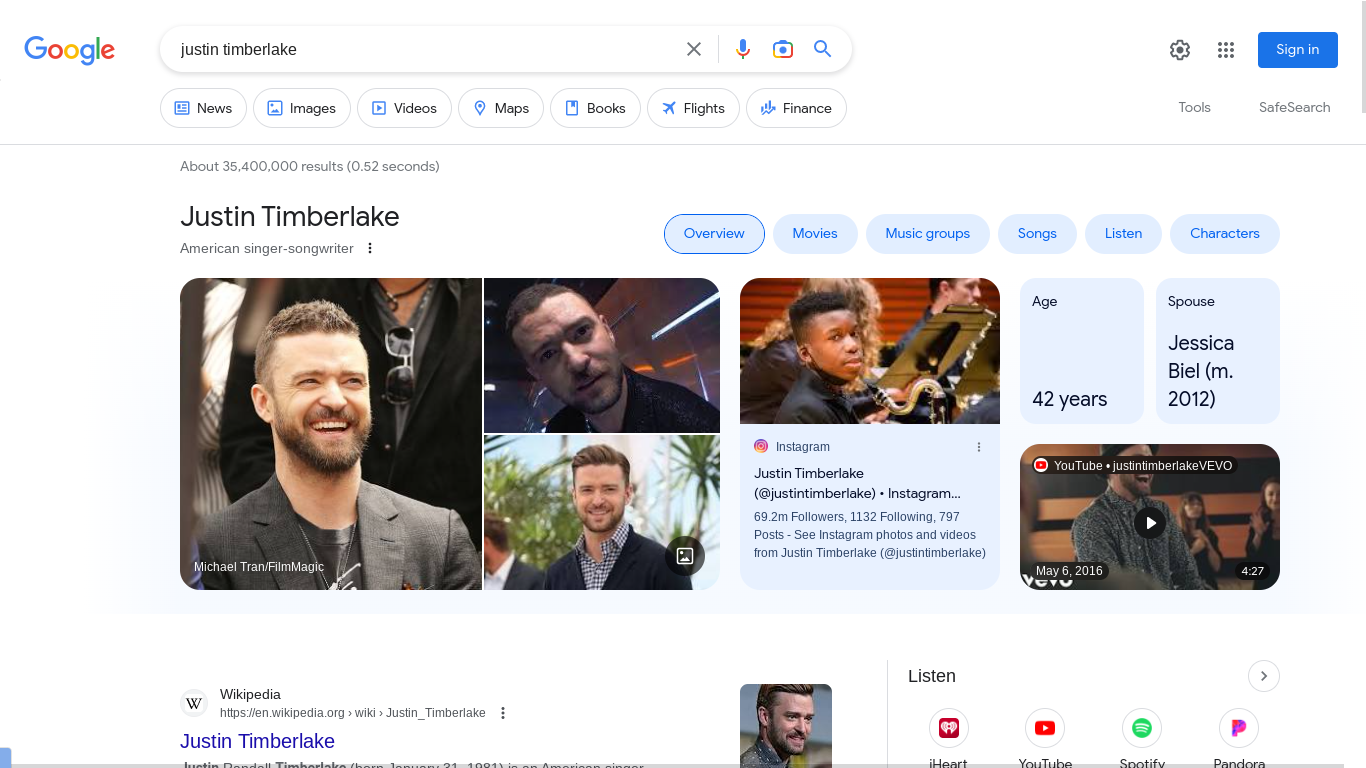Open Wikipedia result thumbnail image
The image size is (1366, 768).
coord(786,726)
